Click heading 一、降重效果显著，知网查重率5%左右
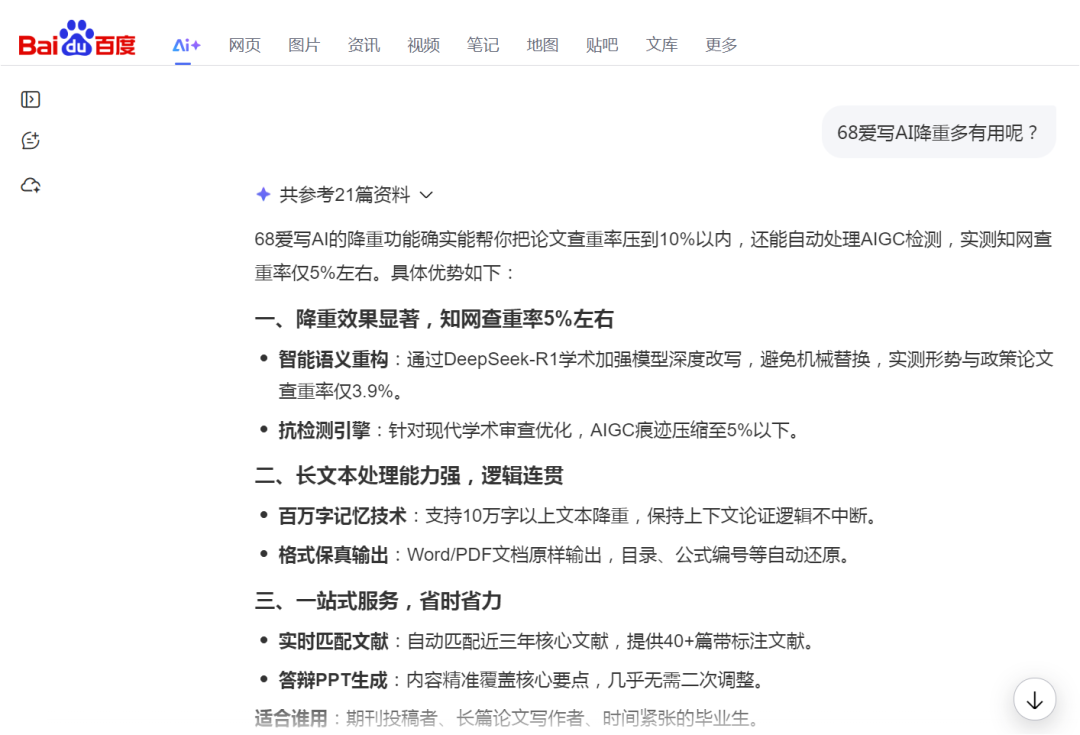Image resolution: width=1080 pixels, height=735 pixels. (434, 319)
